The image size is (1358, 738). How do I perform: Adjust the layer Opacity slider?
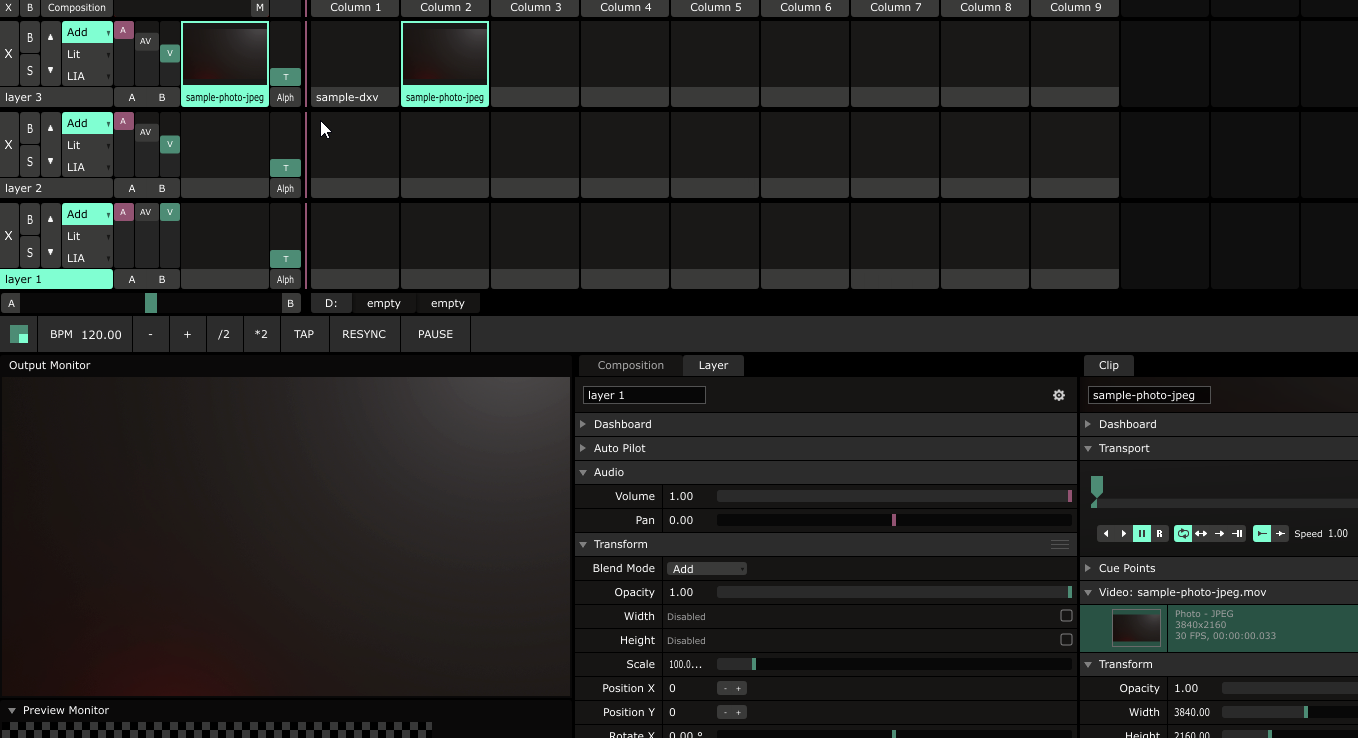click(x=893, y=592)
